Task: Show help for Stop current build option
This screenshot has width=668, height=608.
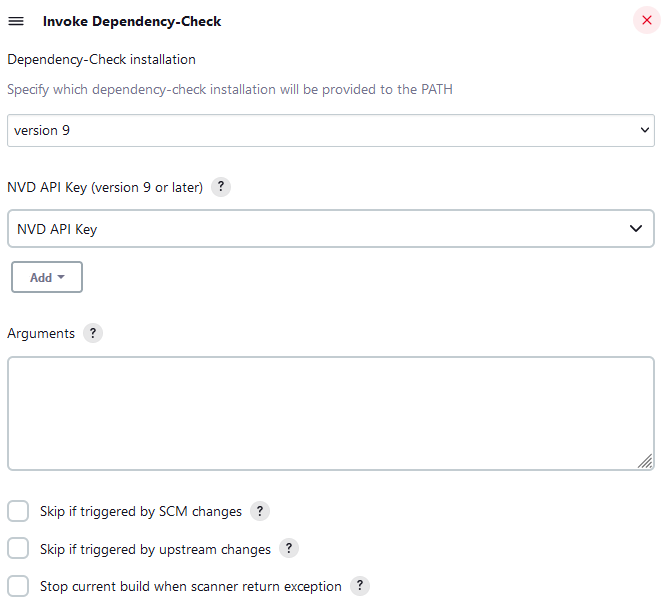Action: point(360,586)
